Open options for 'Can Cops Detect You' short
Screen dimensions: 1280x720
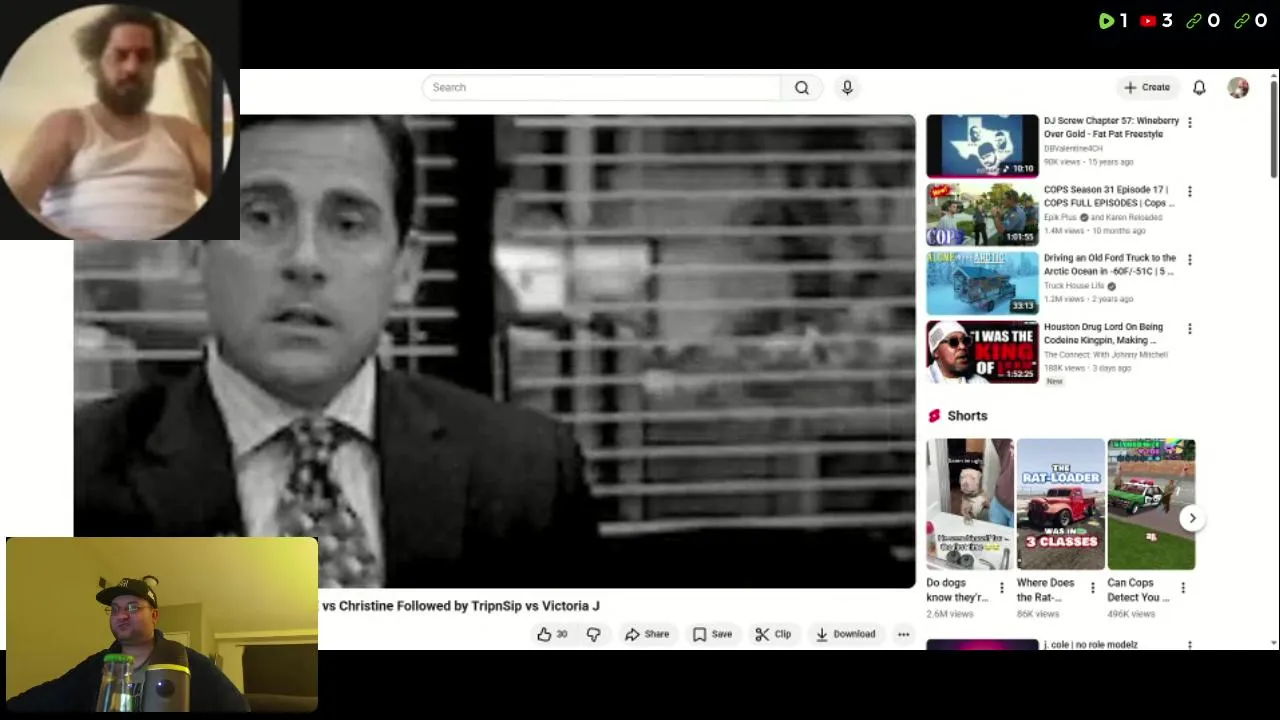click(1183, 588)
